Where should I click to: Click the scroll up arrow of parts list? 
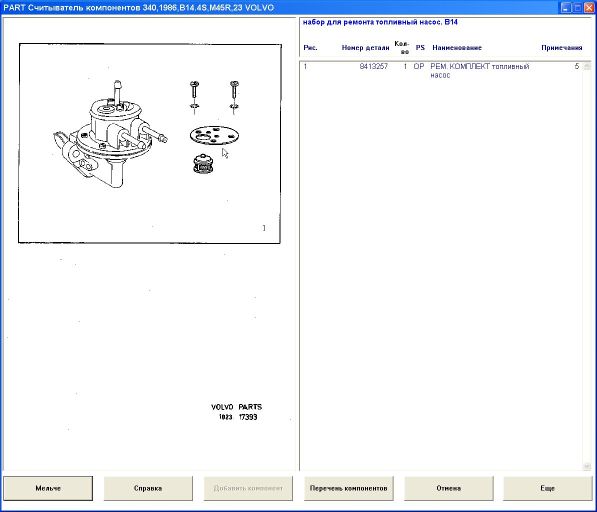(587, 66)
